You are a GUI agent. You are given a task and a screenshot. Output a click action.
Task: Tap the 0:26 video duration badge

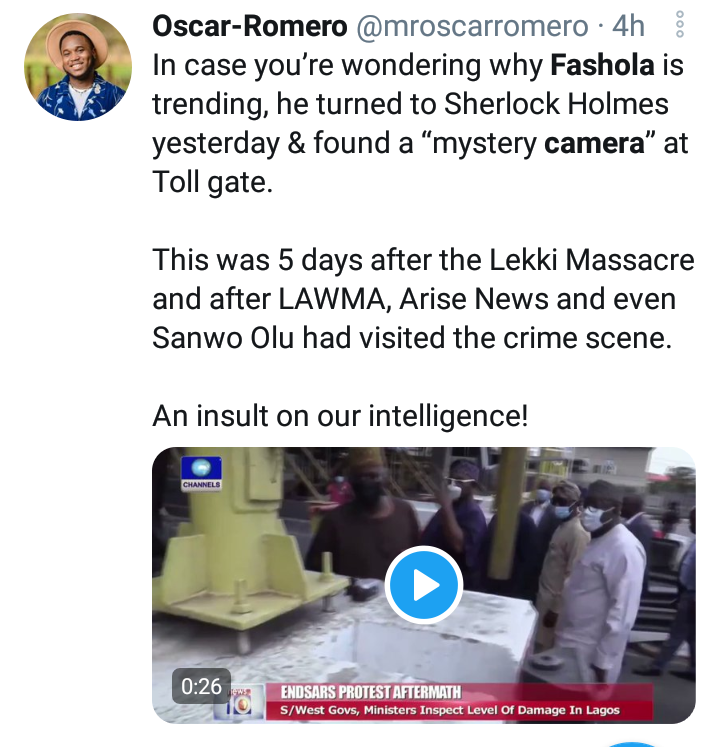click(202, 686)
